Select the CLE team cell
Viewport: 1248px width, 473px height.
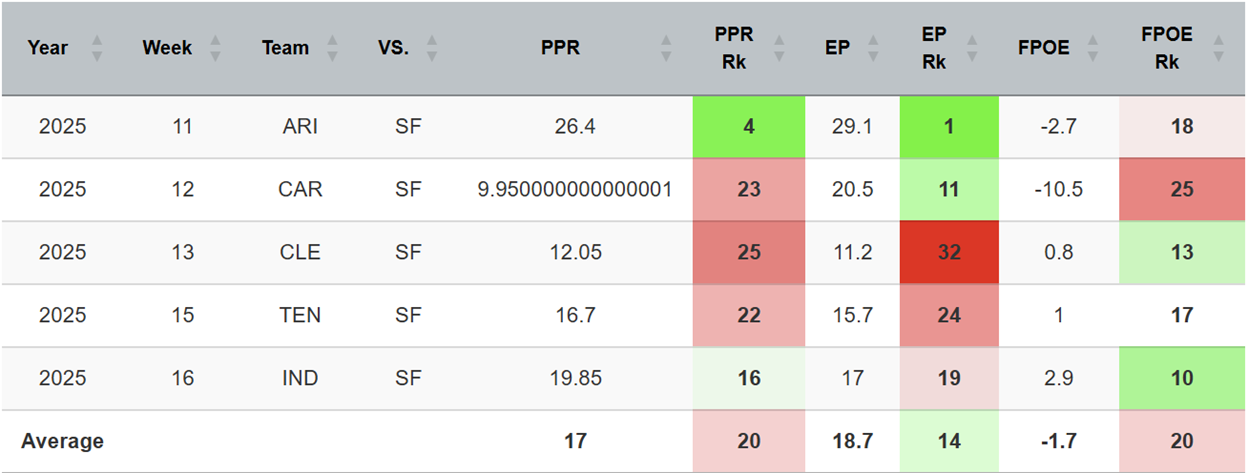pyautogui.click(x=301, y=253)
